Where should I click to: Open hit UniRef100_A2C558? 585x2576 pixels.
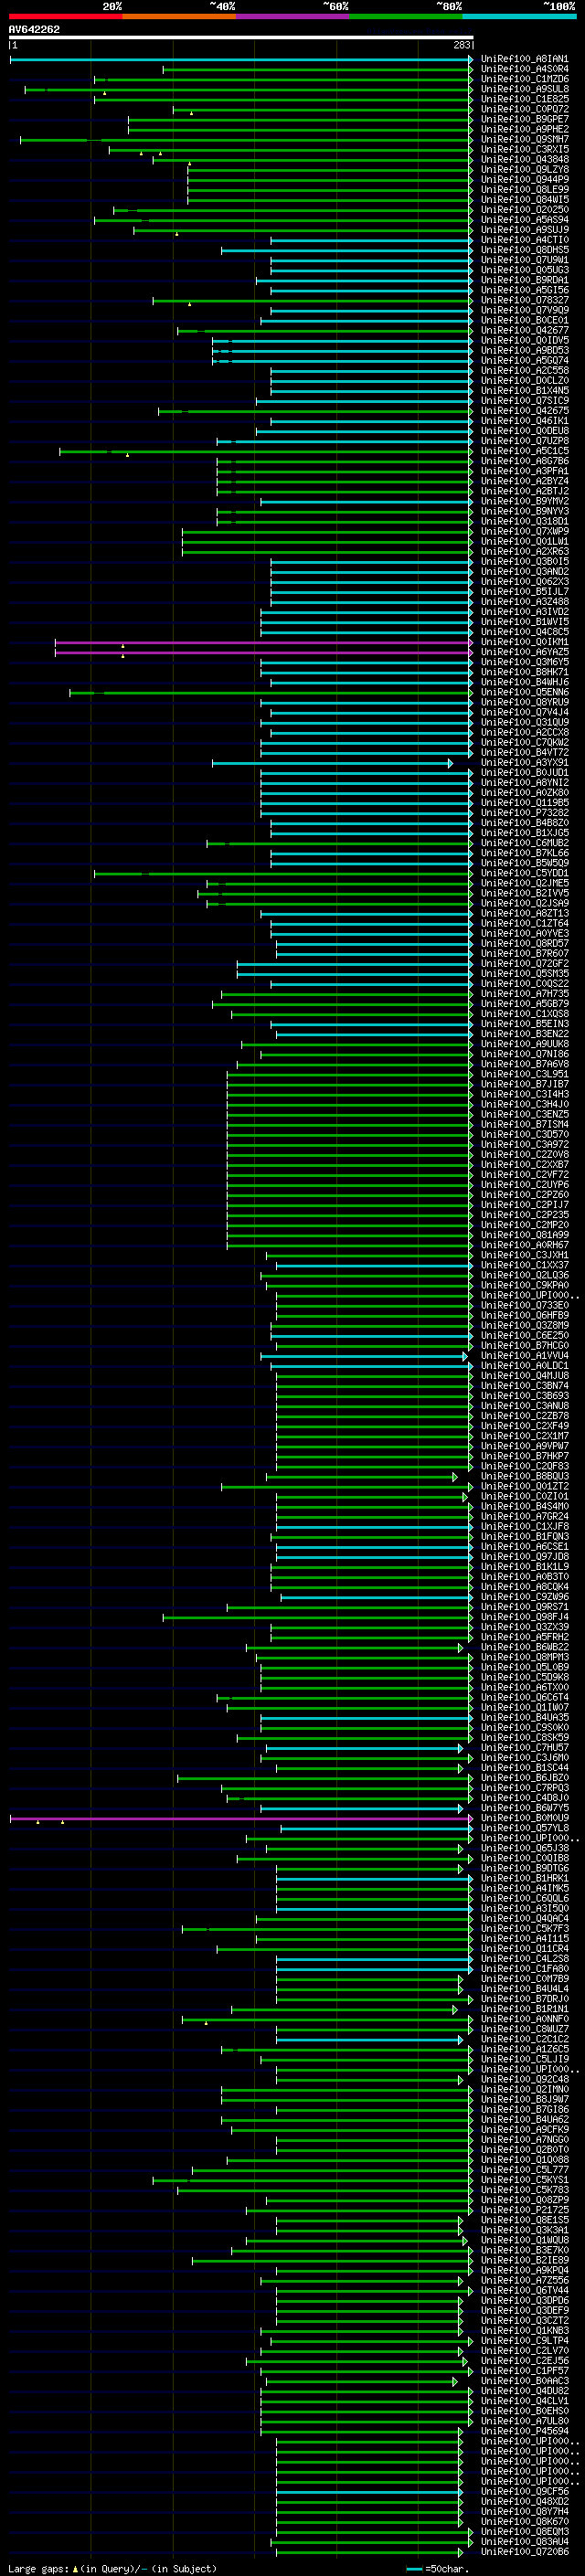click(525, 371)
